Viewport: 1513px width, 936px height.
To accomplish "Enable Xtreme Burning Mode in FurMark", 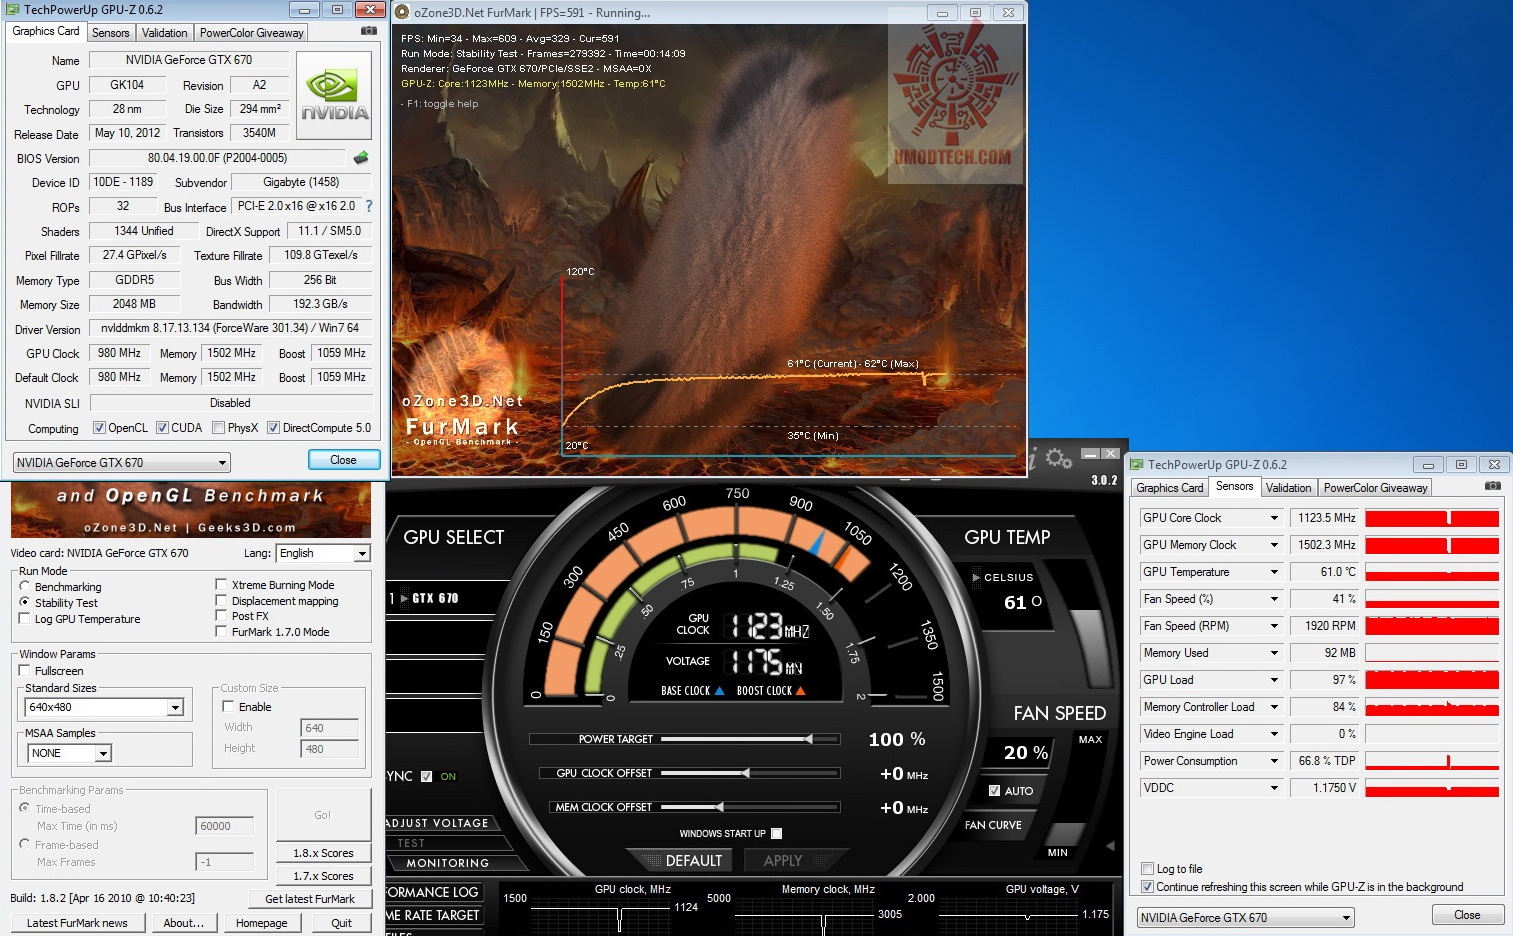I will pos(221,585).
